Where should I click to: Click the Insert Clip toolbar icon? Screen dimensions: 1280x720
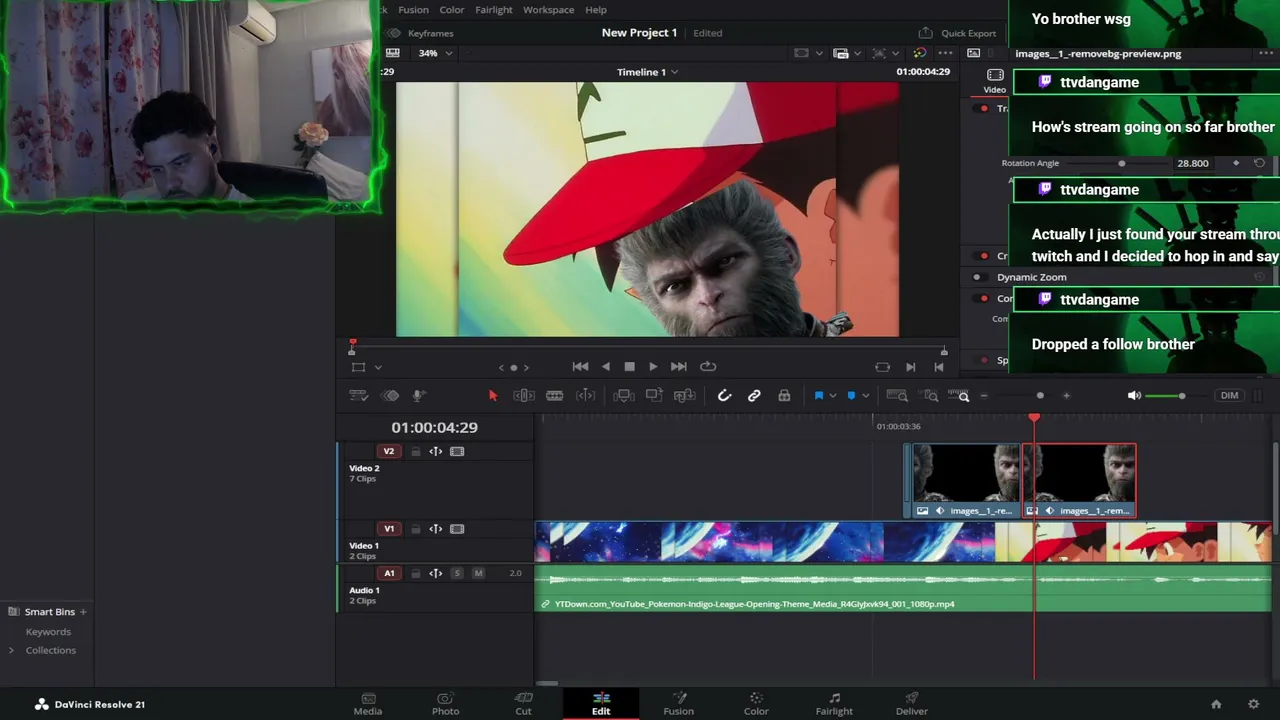(x=623, y=396)
